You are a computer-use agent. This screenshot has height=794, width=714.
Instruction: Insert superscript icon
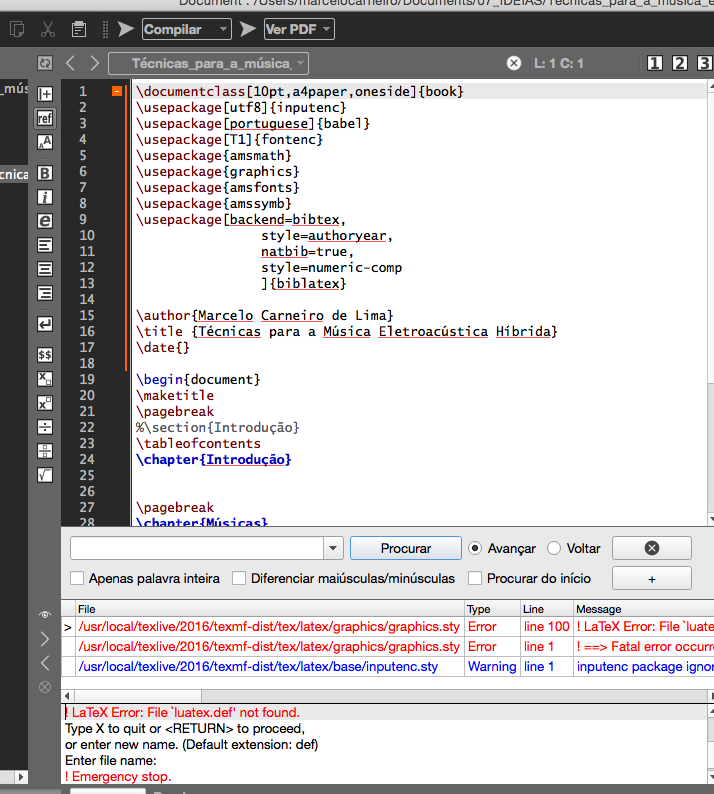pos(45,403)
